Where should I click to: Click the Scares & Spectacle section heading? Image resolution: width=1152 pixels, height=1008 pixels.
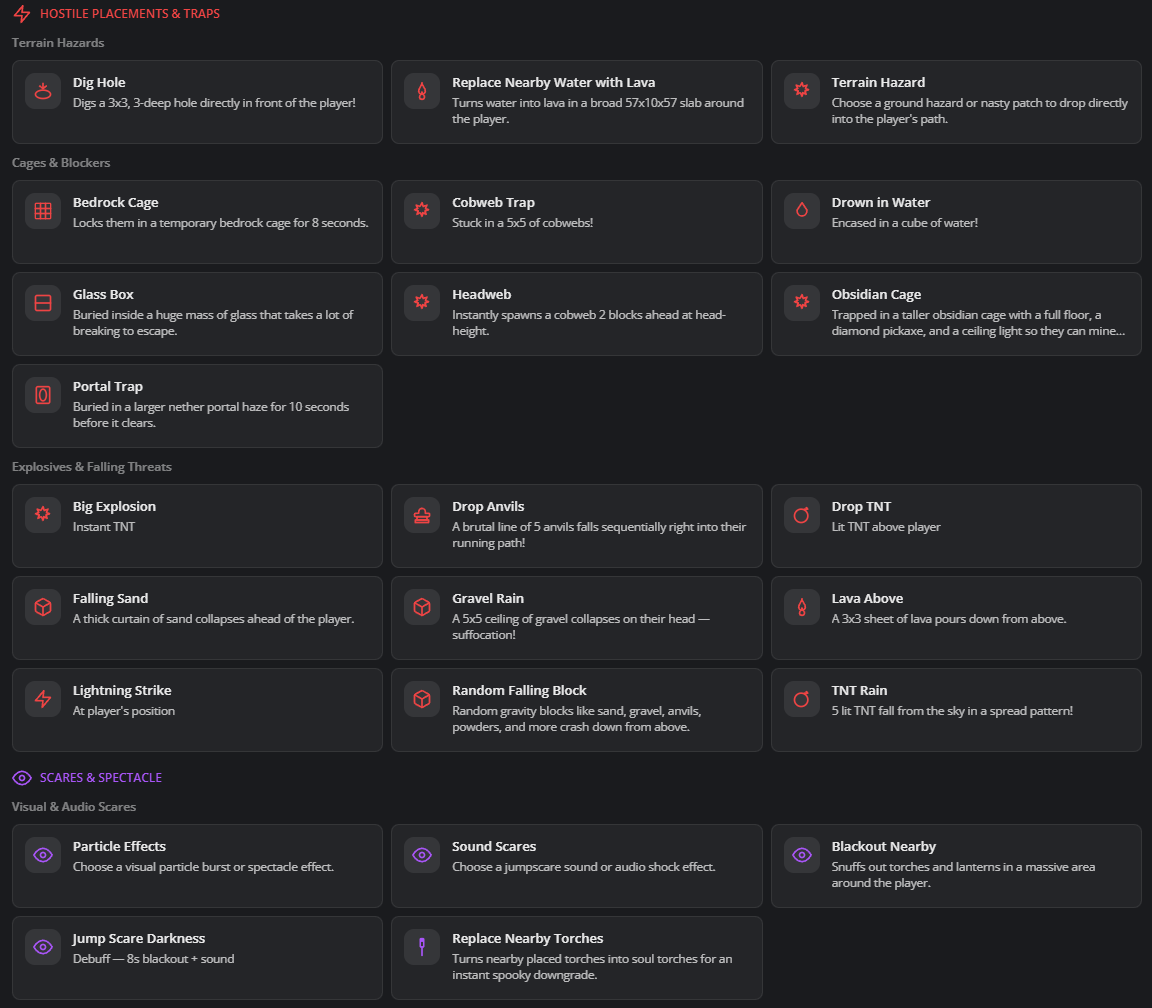(x=101, y=778)
